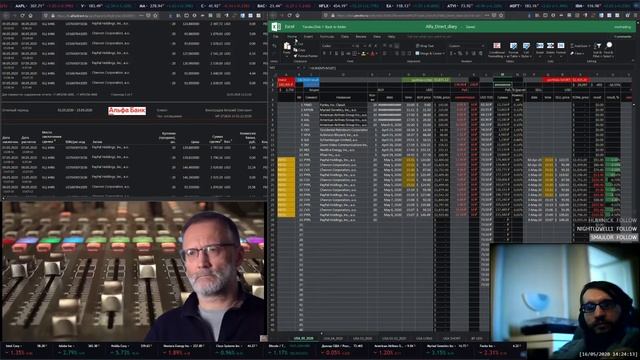Click the Copy command in the Clipboard group
This screenshot has height=360, width=640.
tap(299, 50)
